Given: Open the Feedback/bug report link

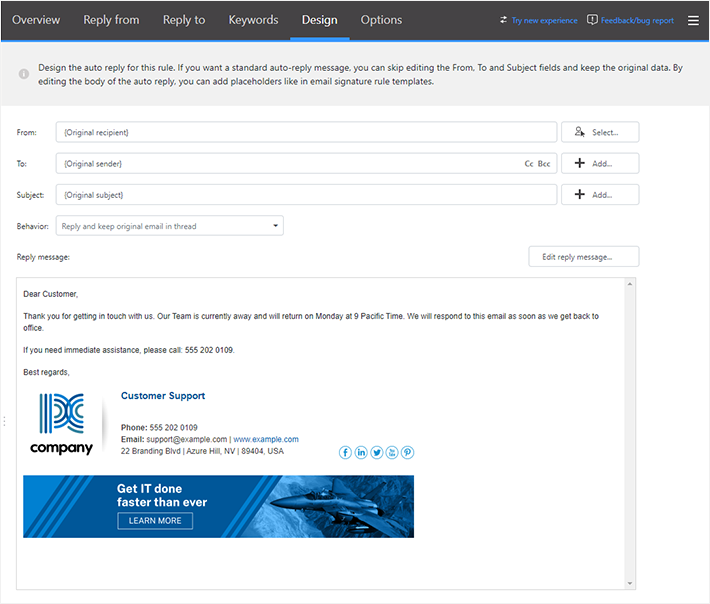Looking at the screenshot, I should (x=637, y=20).
